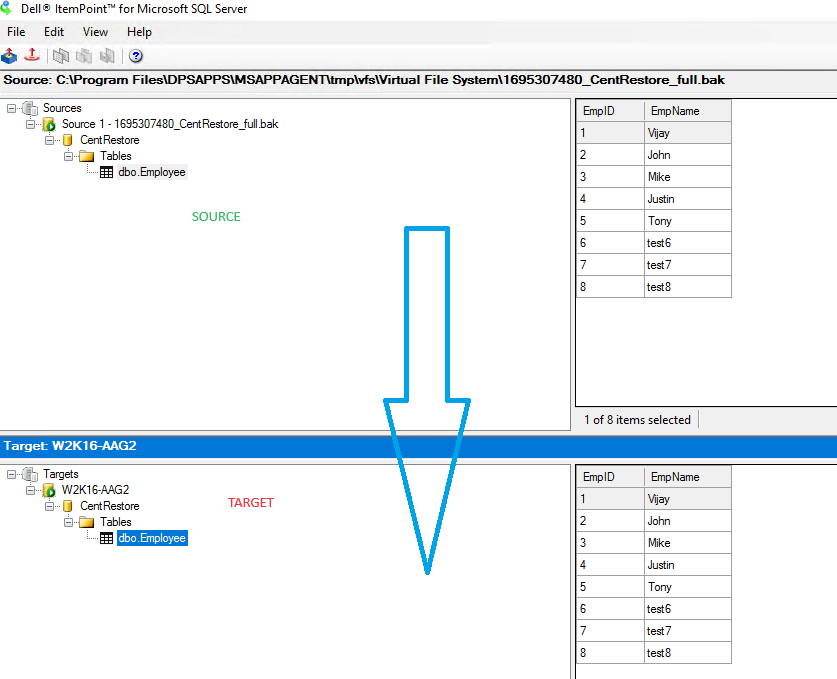Collapse the Tables node in the target tree
The width and height of the screenshot is (837, 679).
(66, 521)
